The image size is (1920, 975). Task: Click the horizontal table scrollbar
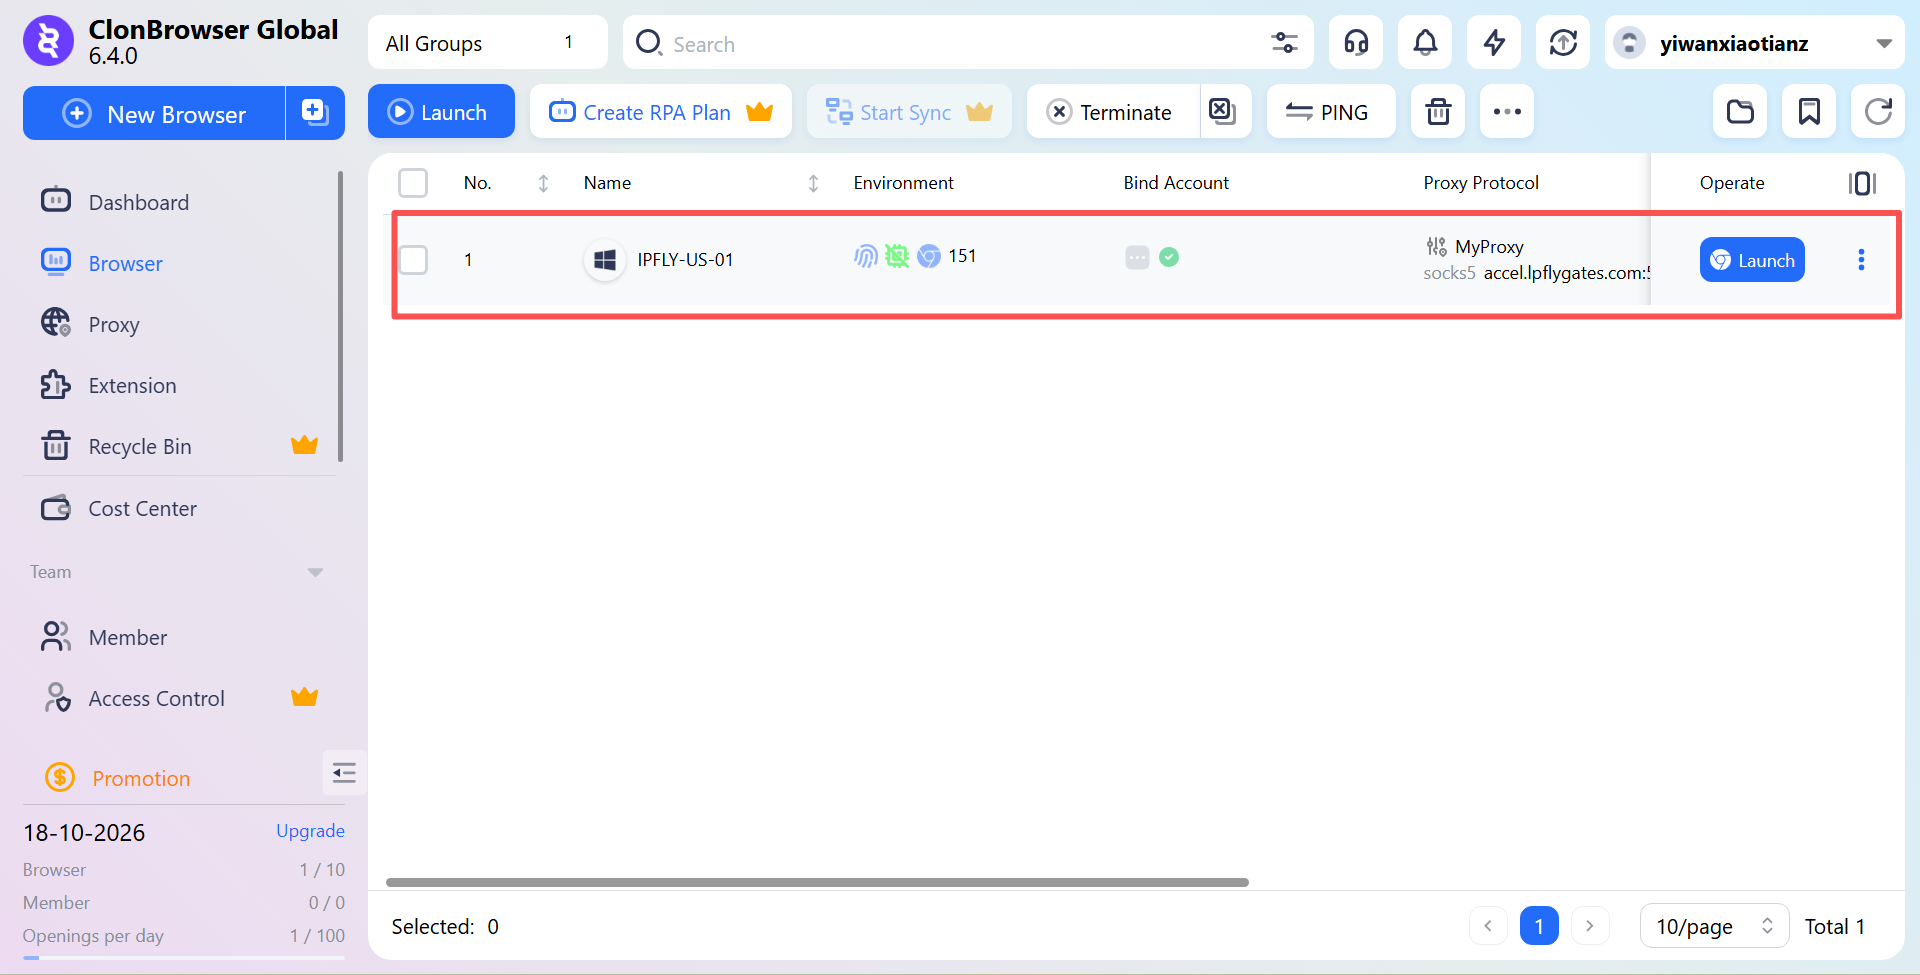tap(817, 882)
